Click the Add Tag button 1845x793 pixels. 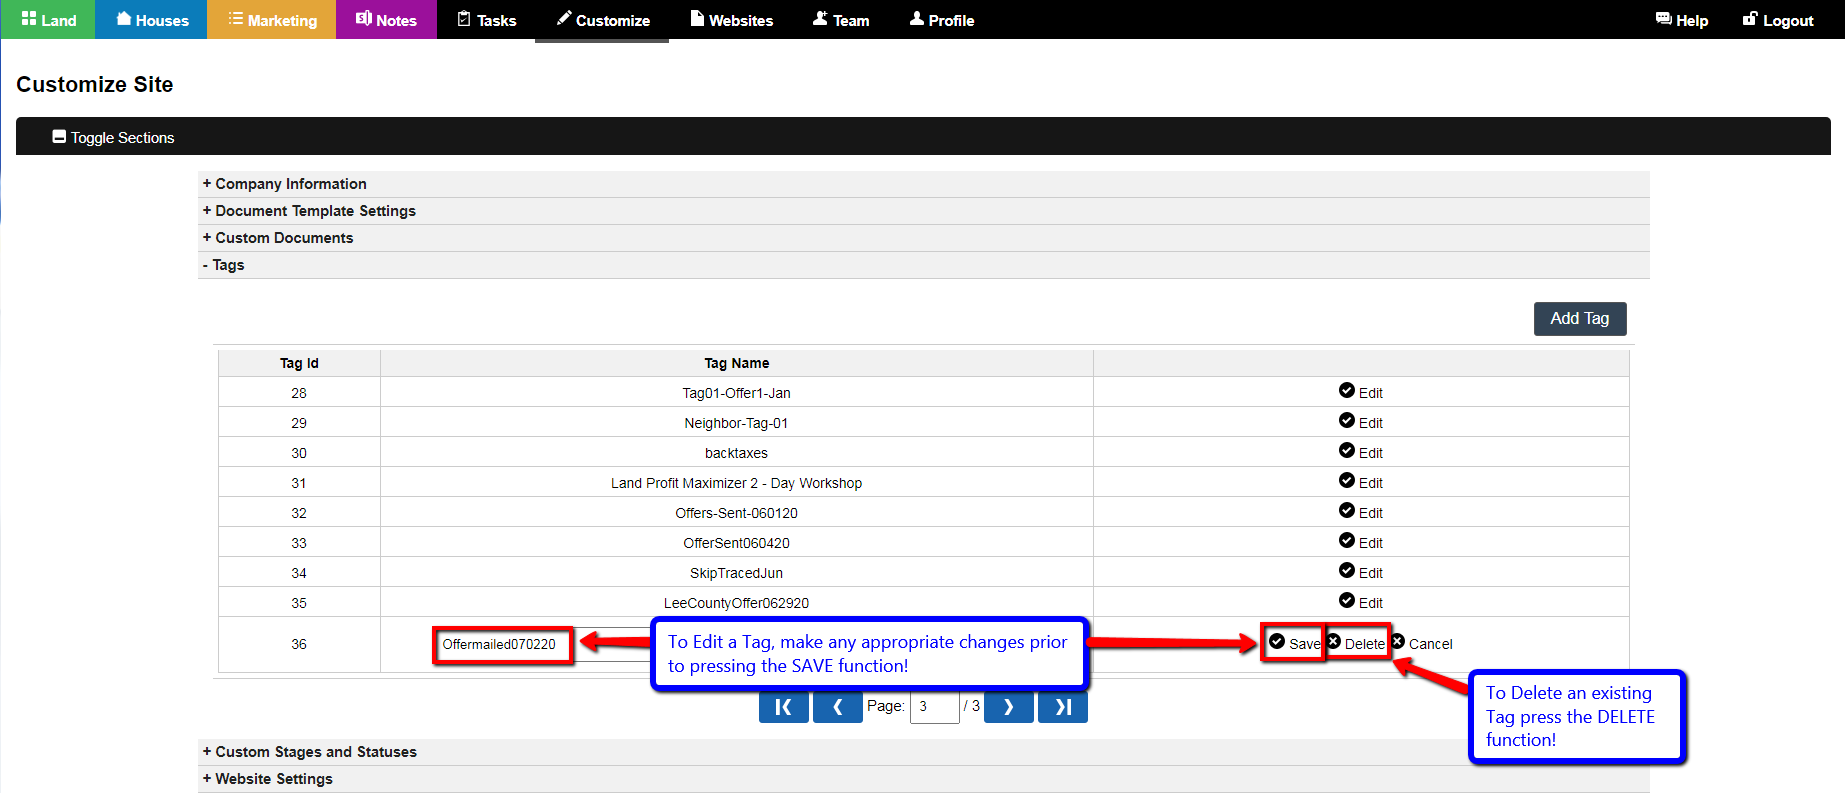(1580, 319)
